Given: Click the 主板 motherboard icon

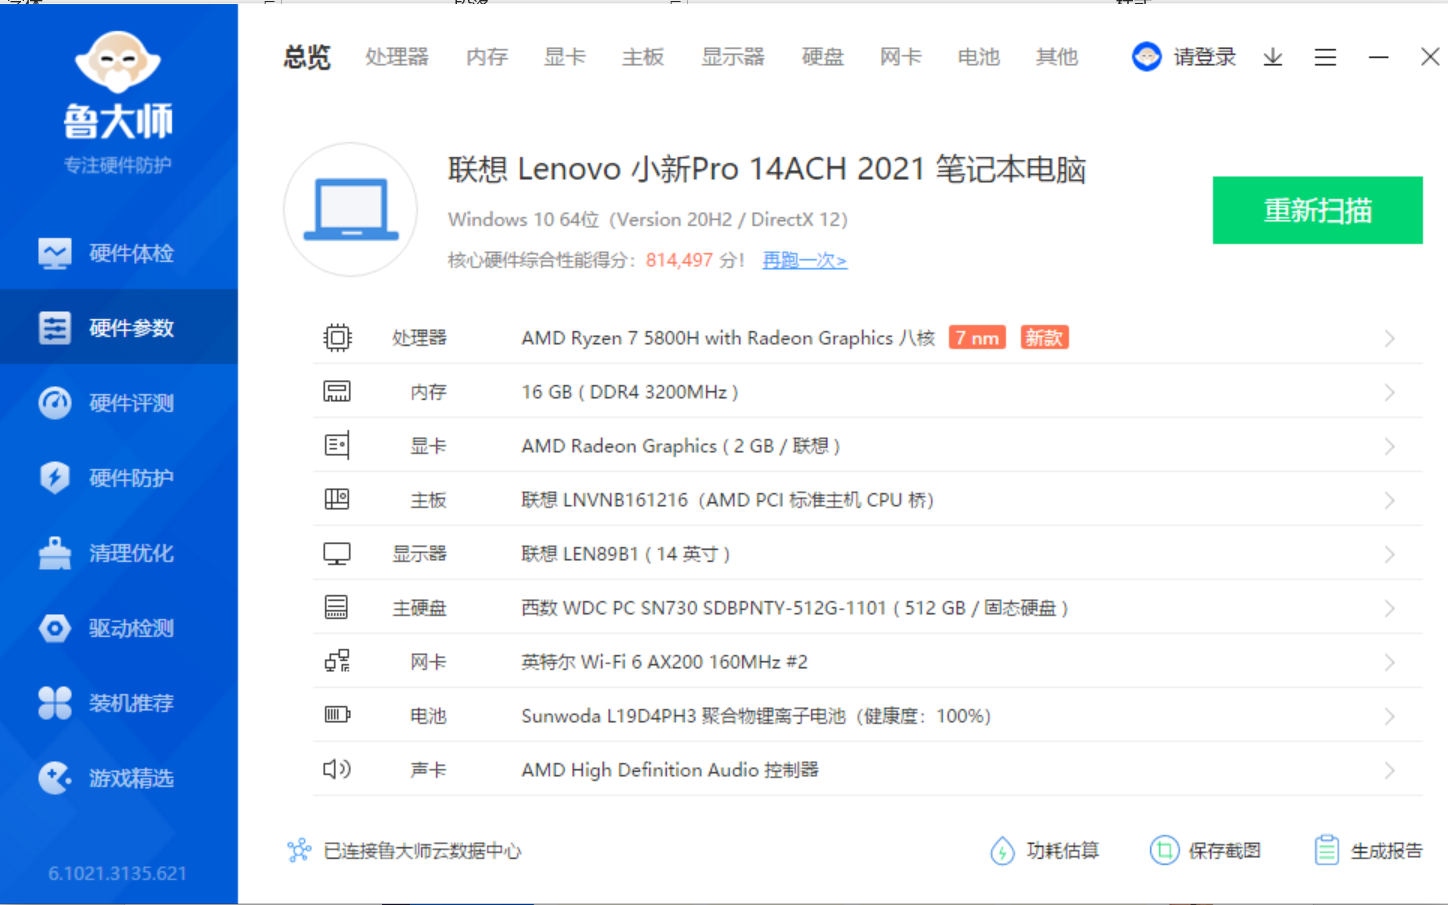Looking at the screenshot, I should 337,499.
